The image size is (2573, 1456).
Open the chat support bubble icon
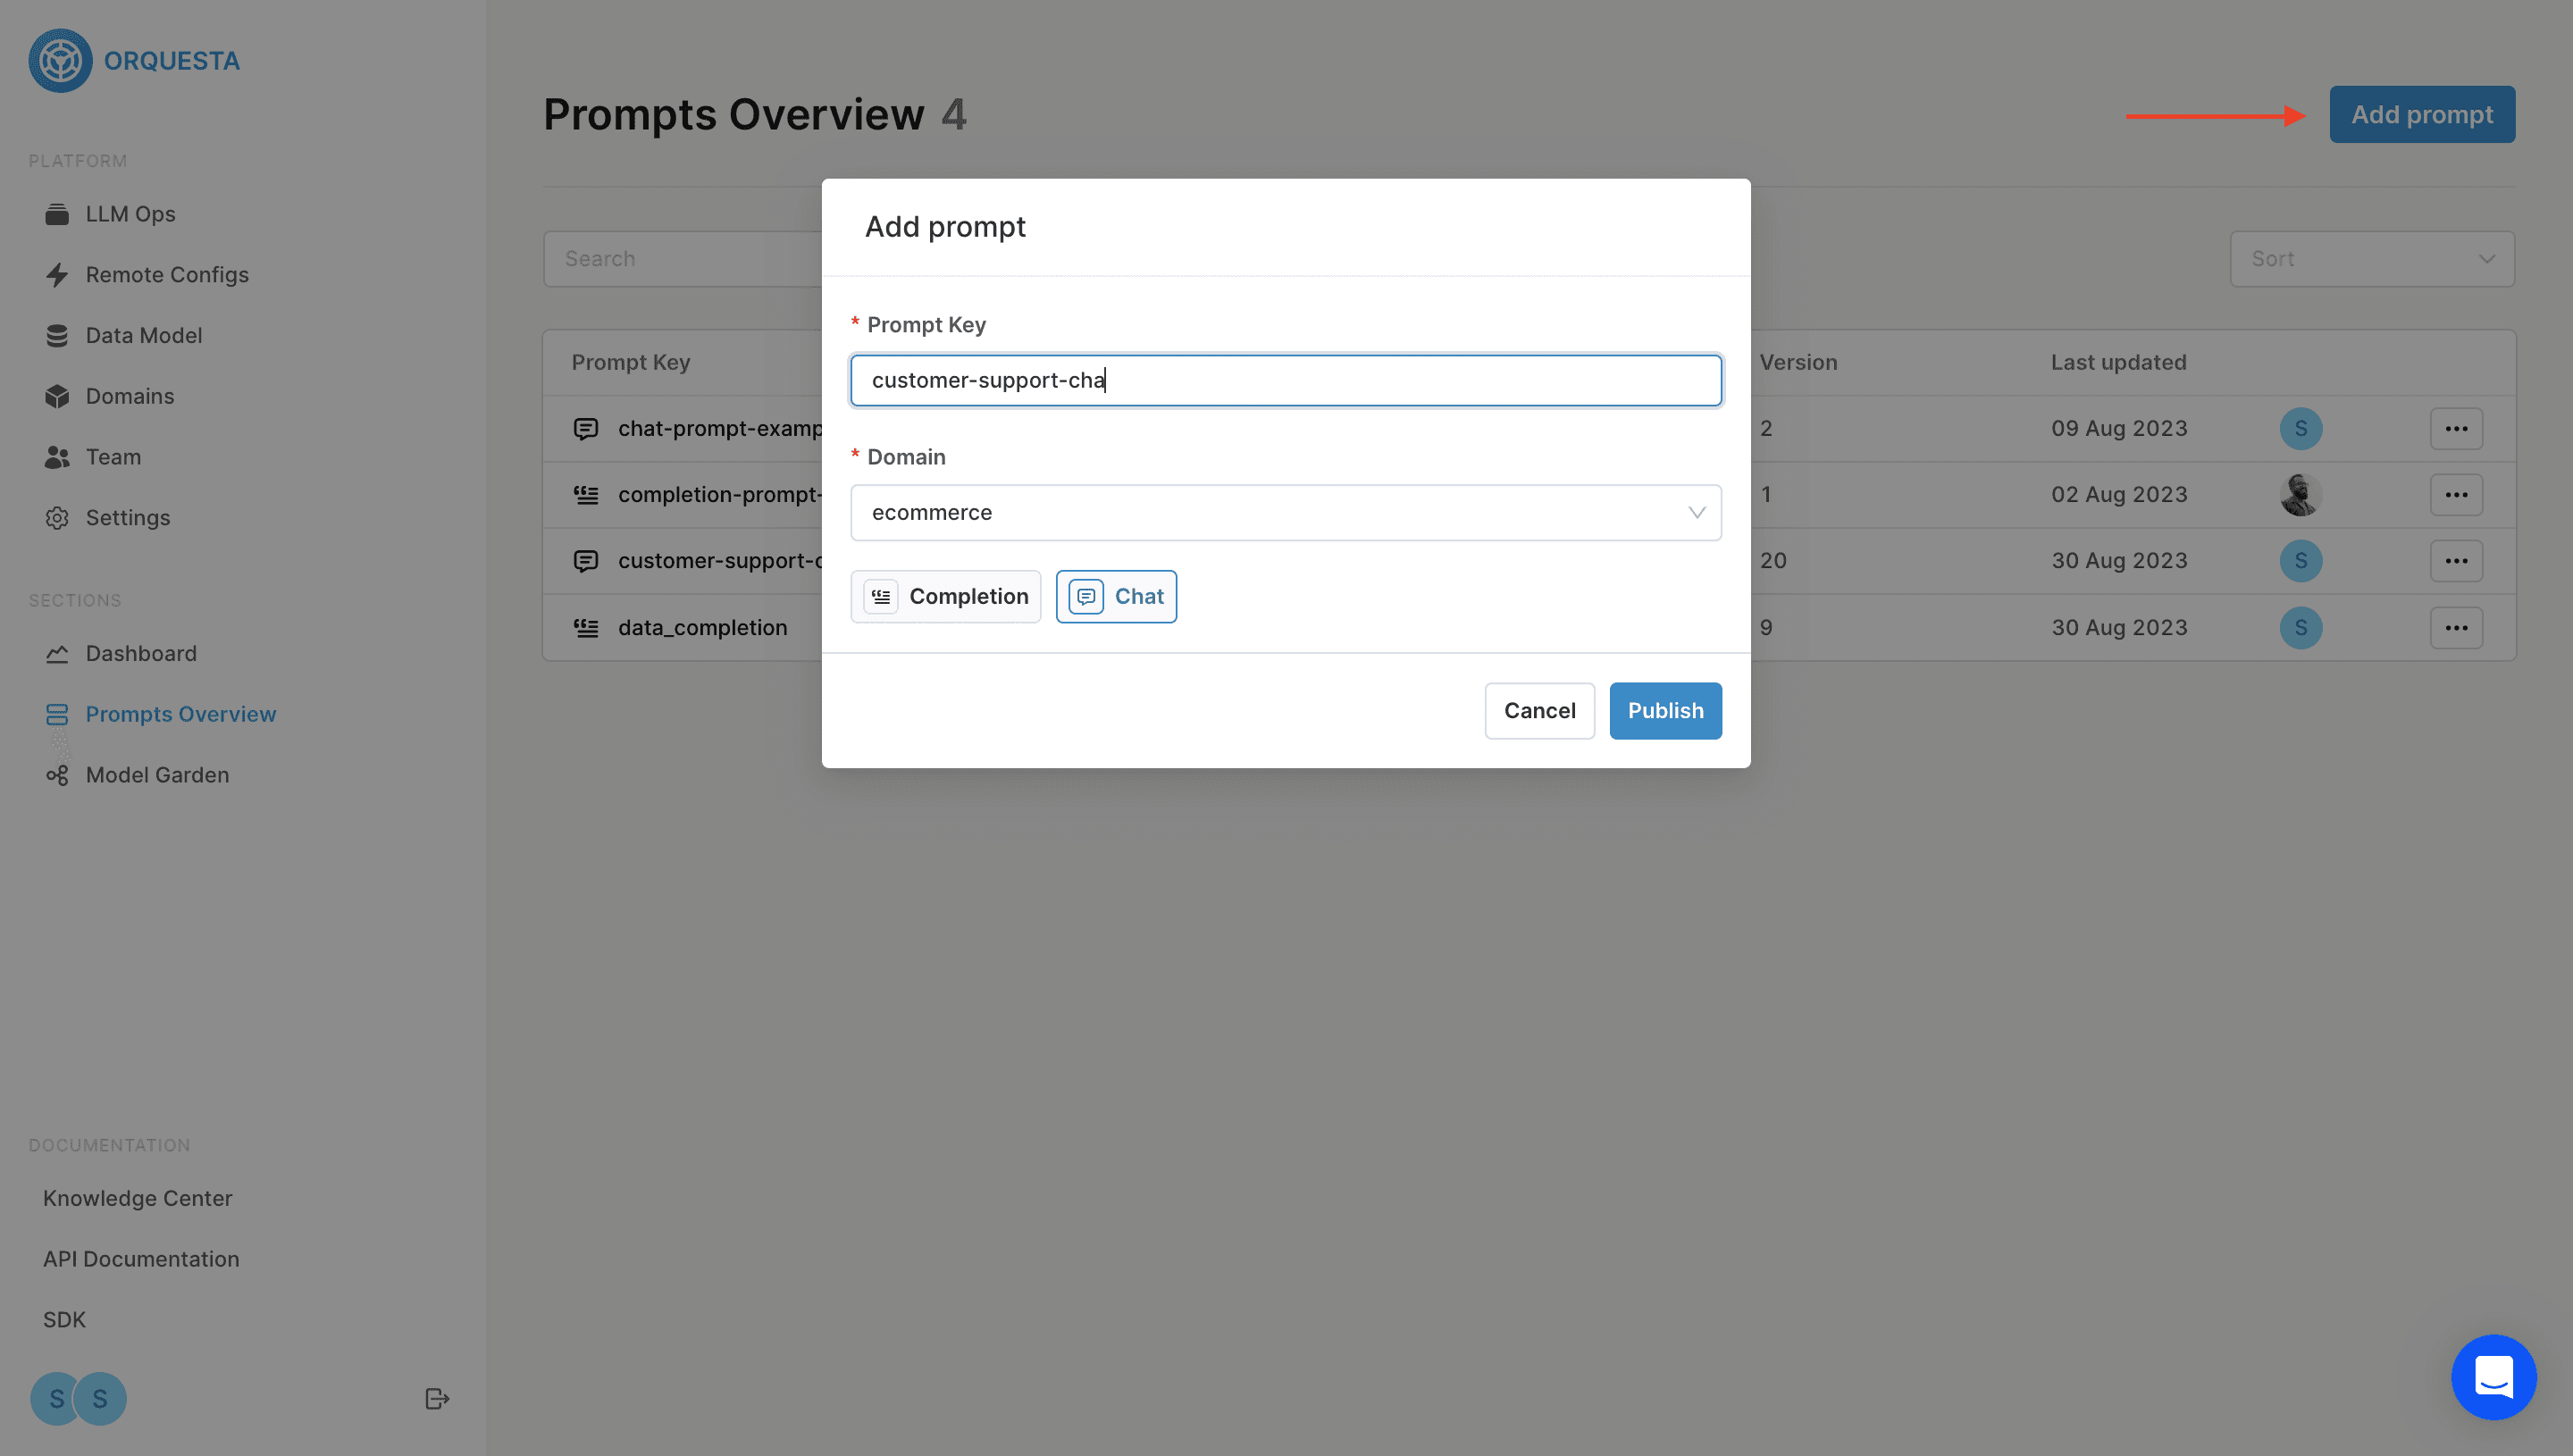pos(2493,1377)
